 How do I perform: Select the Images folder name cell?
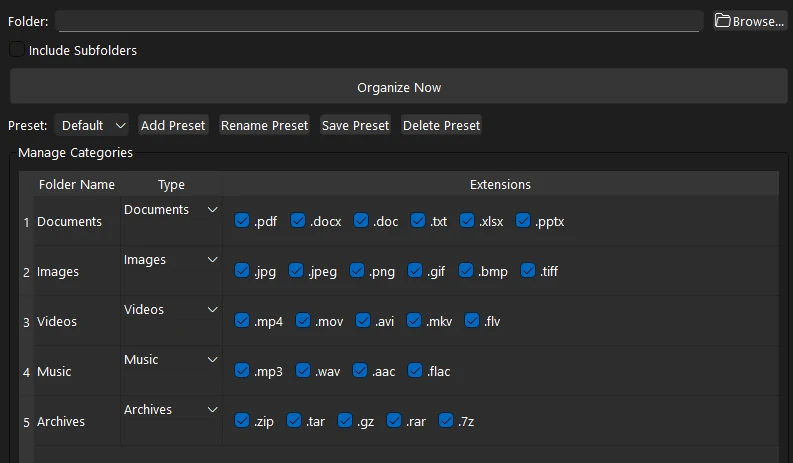click(x=77, y=272)
